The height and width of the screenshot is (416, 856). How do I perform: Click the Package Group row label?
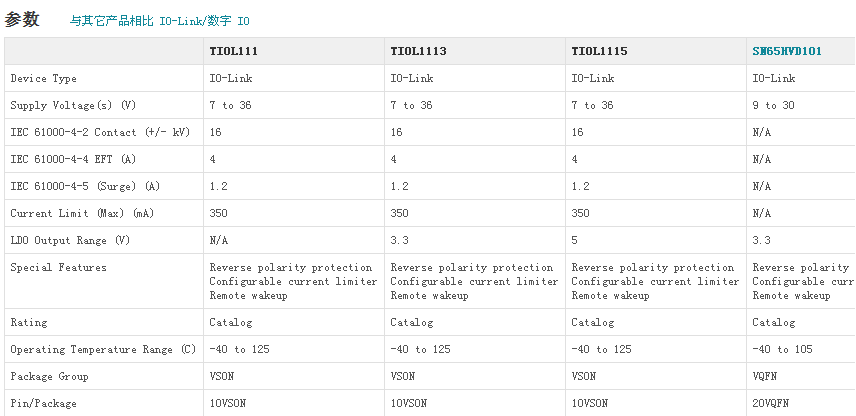click(49, 376)
